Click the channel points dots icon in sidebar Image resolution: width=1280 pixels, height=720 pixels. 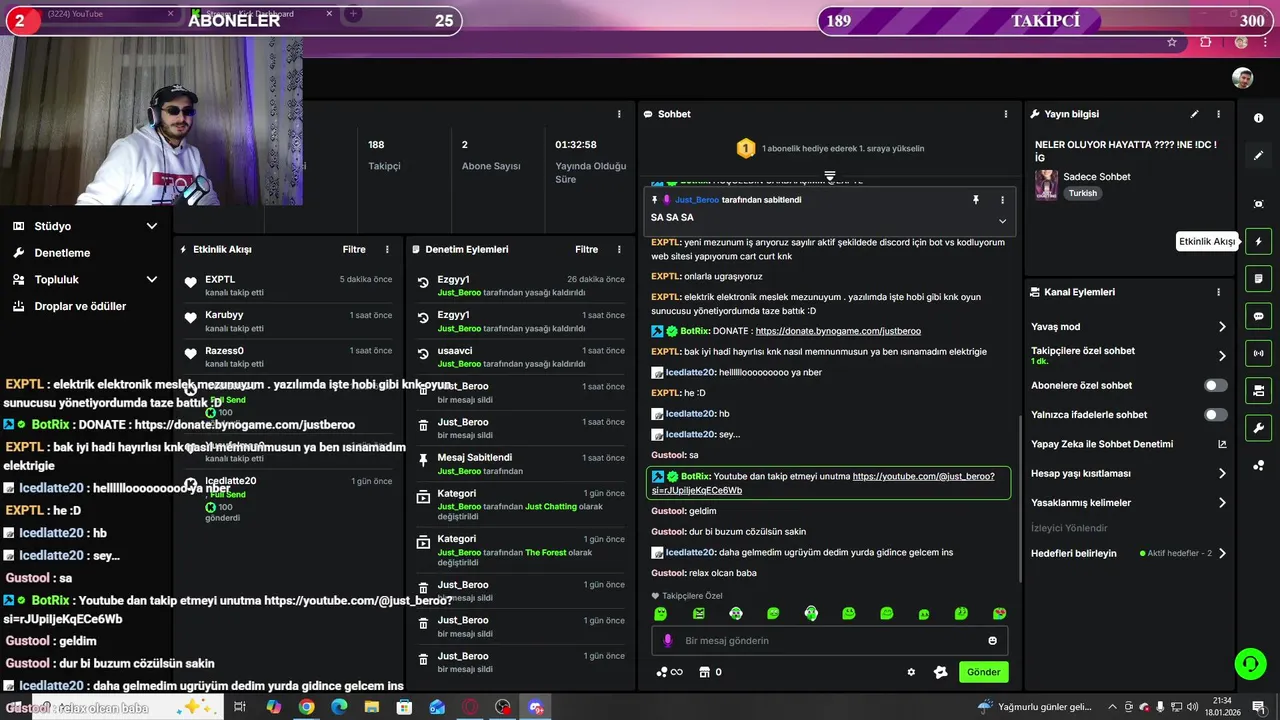[x=1258, y=466]
